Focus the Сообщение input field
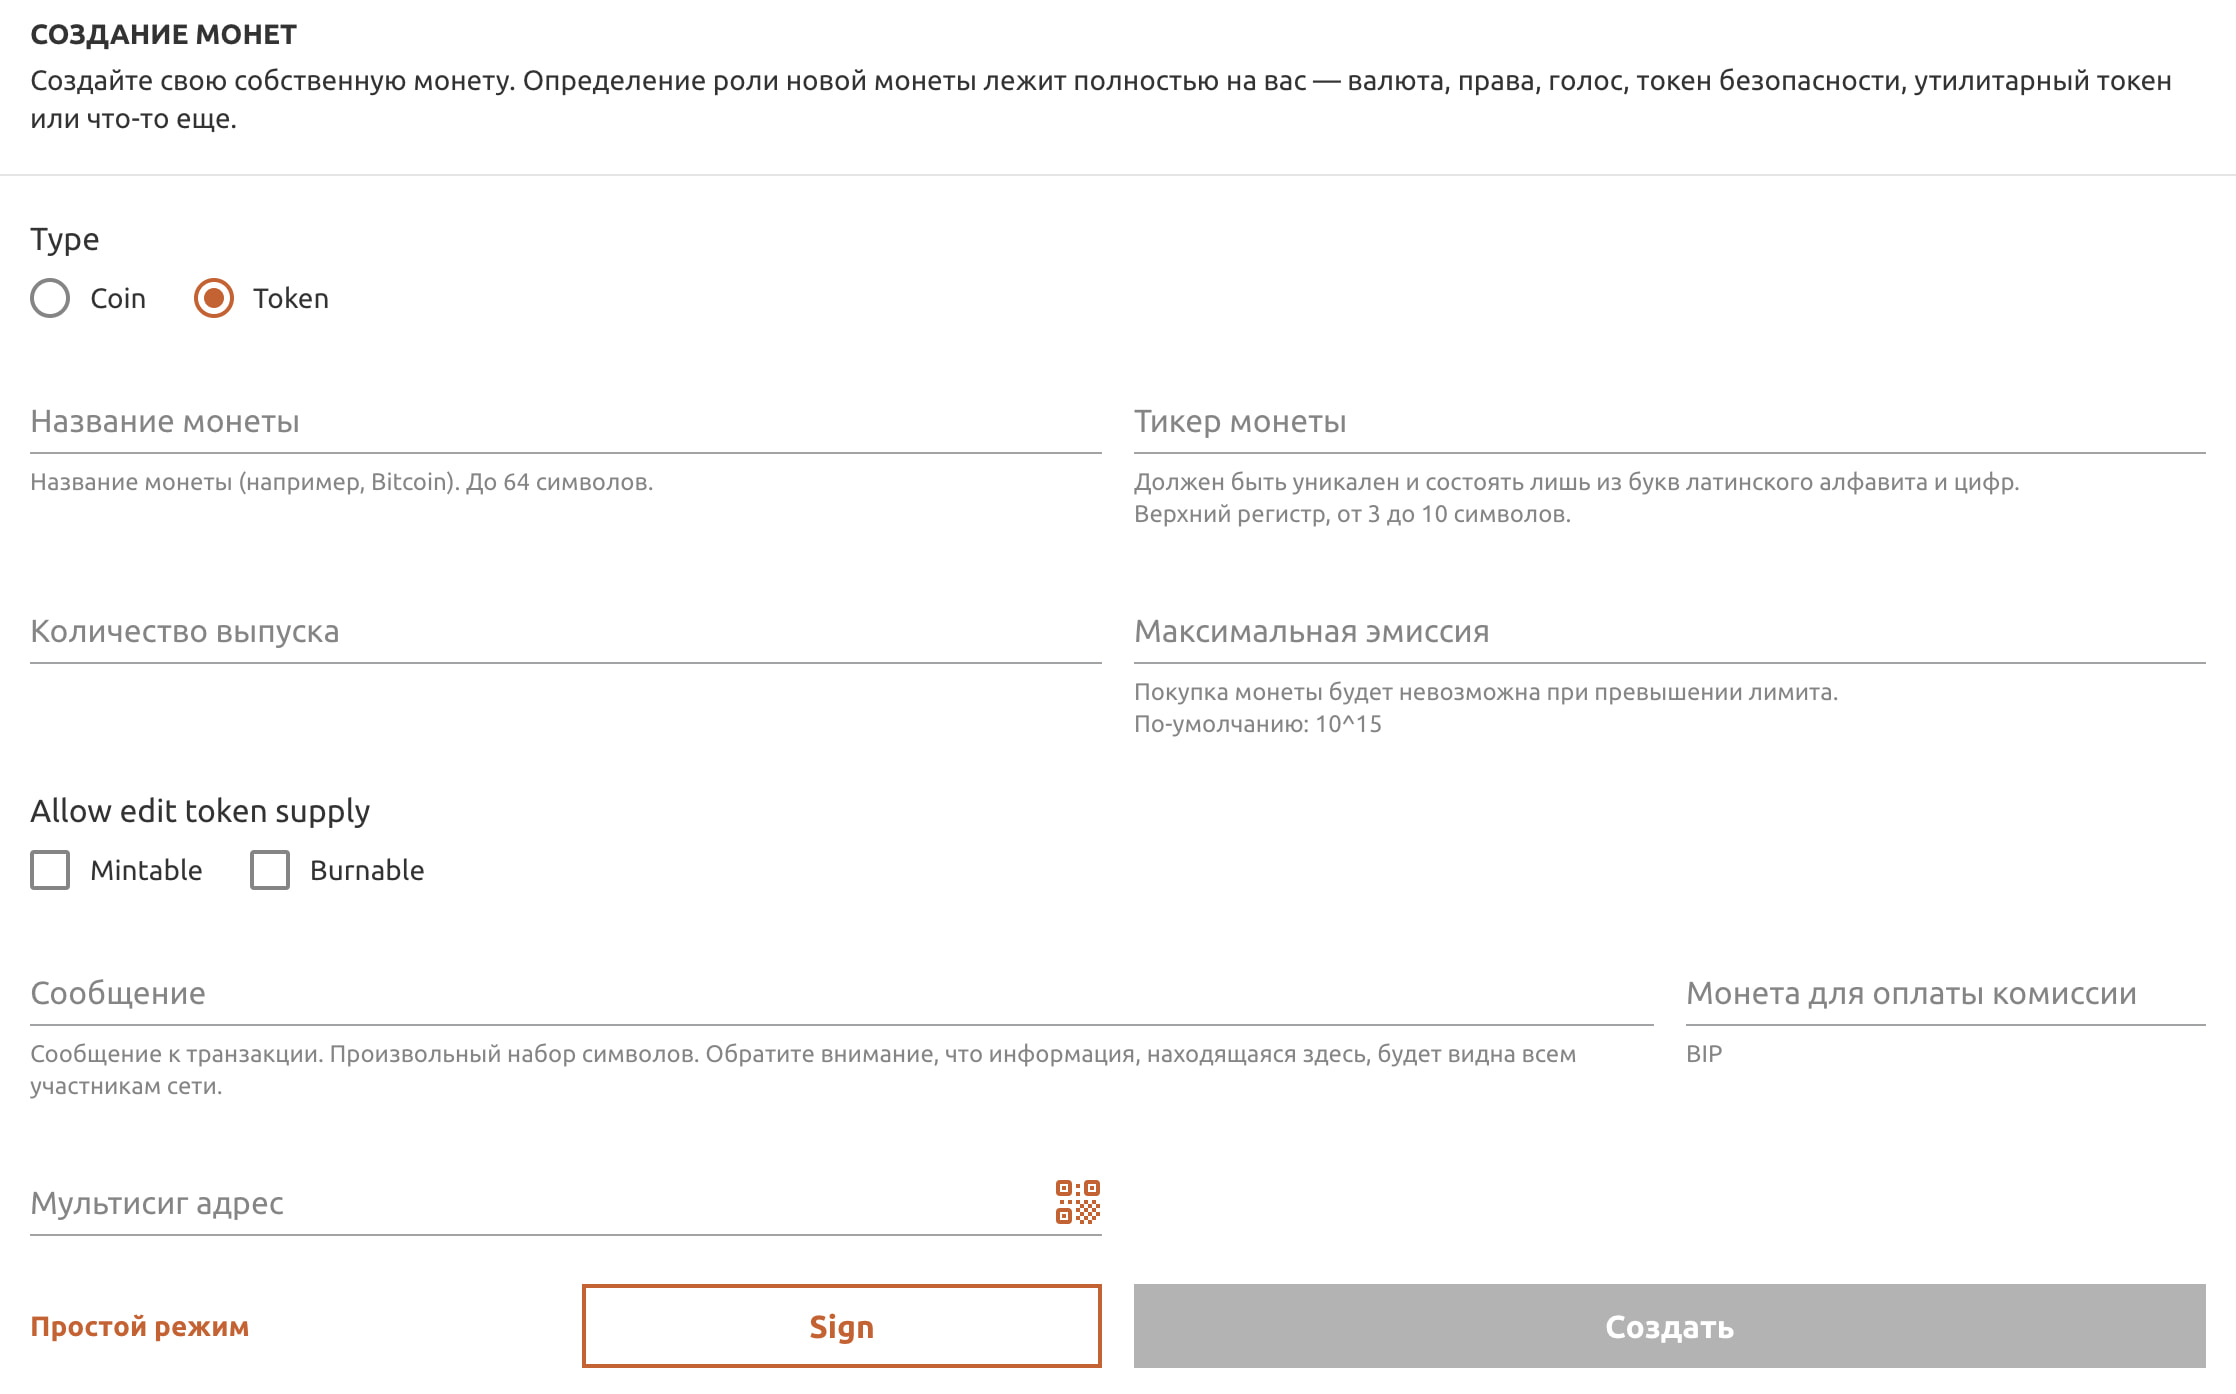The image size is (2236, 1394). (842, 994)
